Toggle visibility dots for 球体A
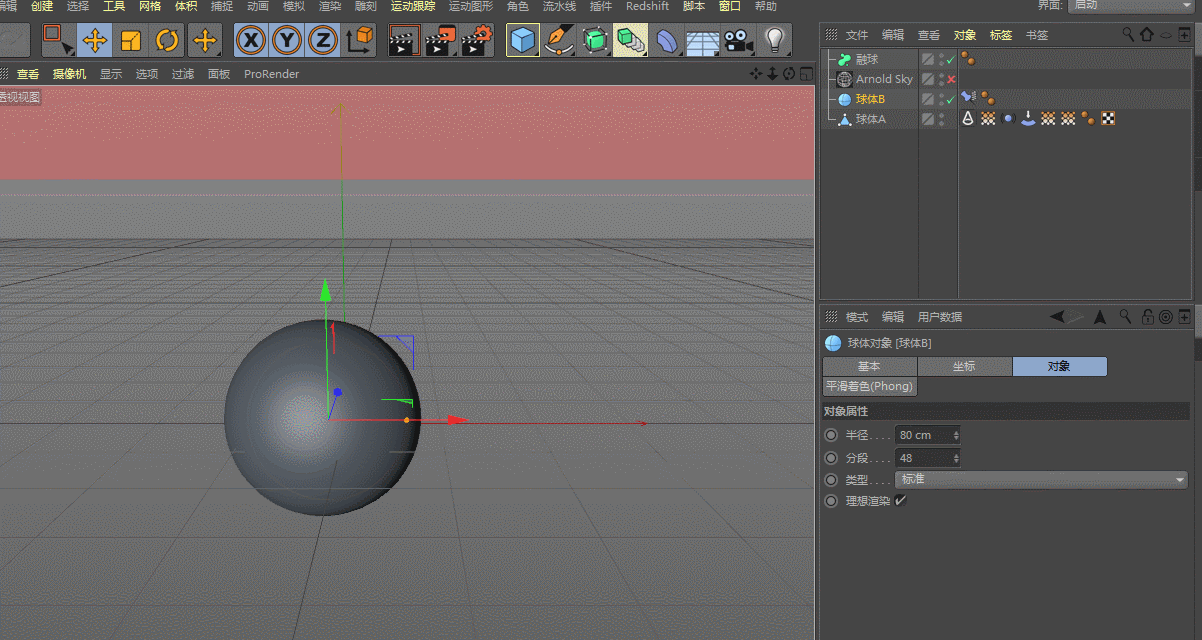Viewport: 1202px width, 640px height. (941, 119)
